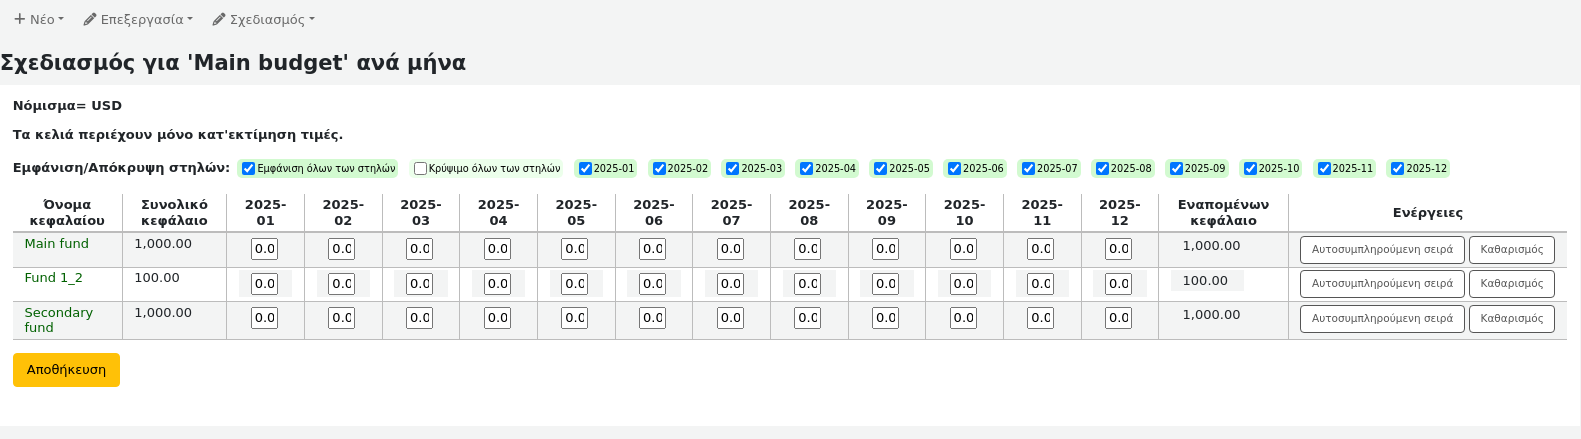Viewport: 1581px width, 439px height.
Task: Click the pencil icon beside Επεξεργασία
Action: 90,19
